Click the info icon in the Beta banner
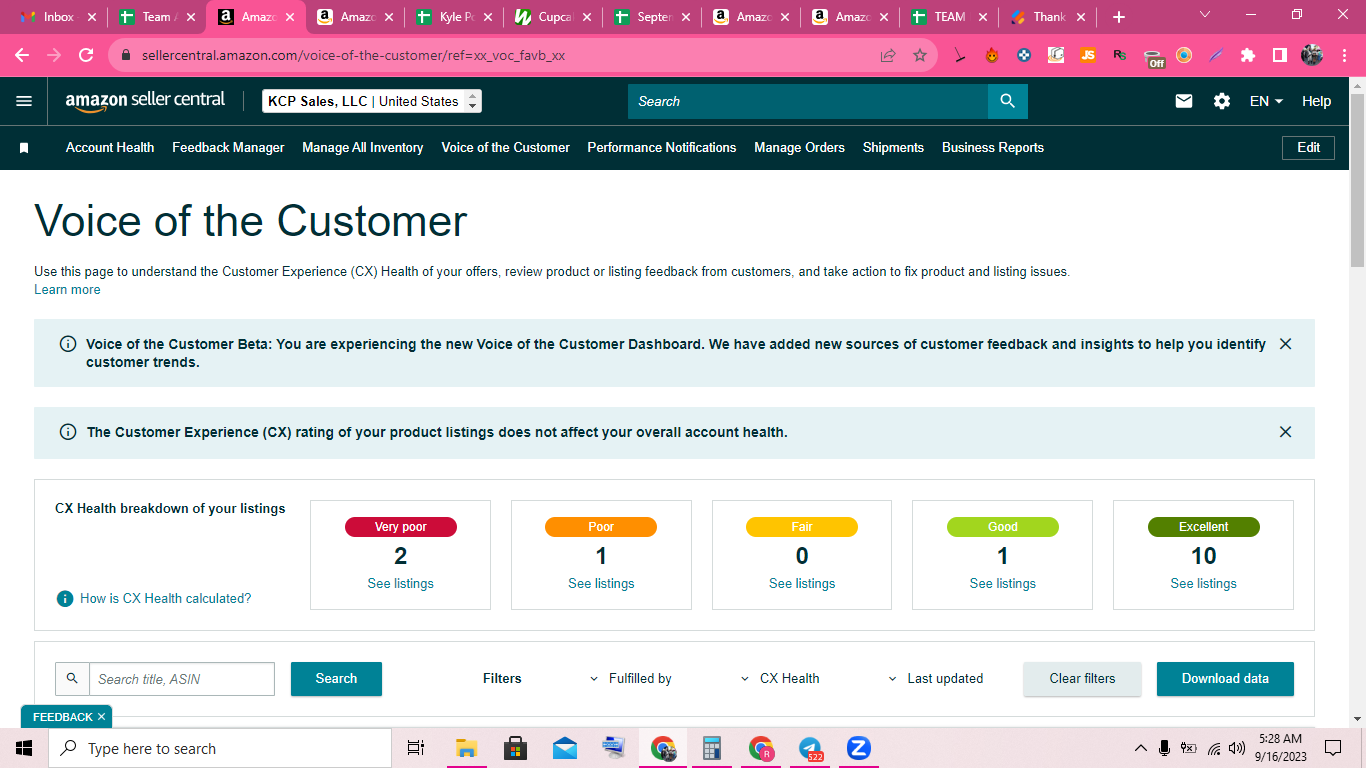The image size is (1366, 768). (68, 344)
